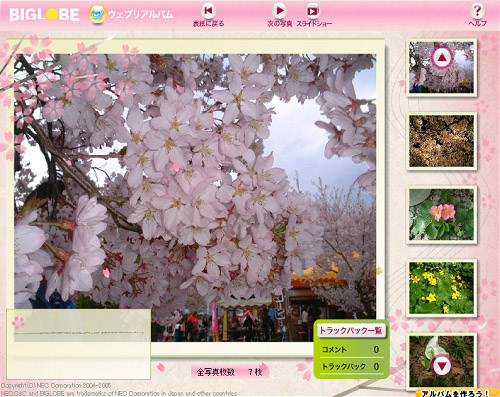Viewport: 500px width, 397px height.
Task: Open the brown tree bark thumbnail
Action: pos(441,141)
